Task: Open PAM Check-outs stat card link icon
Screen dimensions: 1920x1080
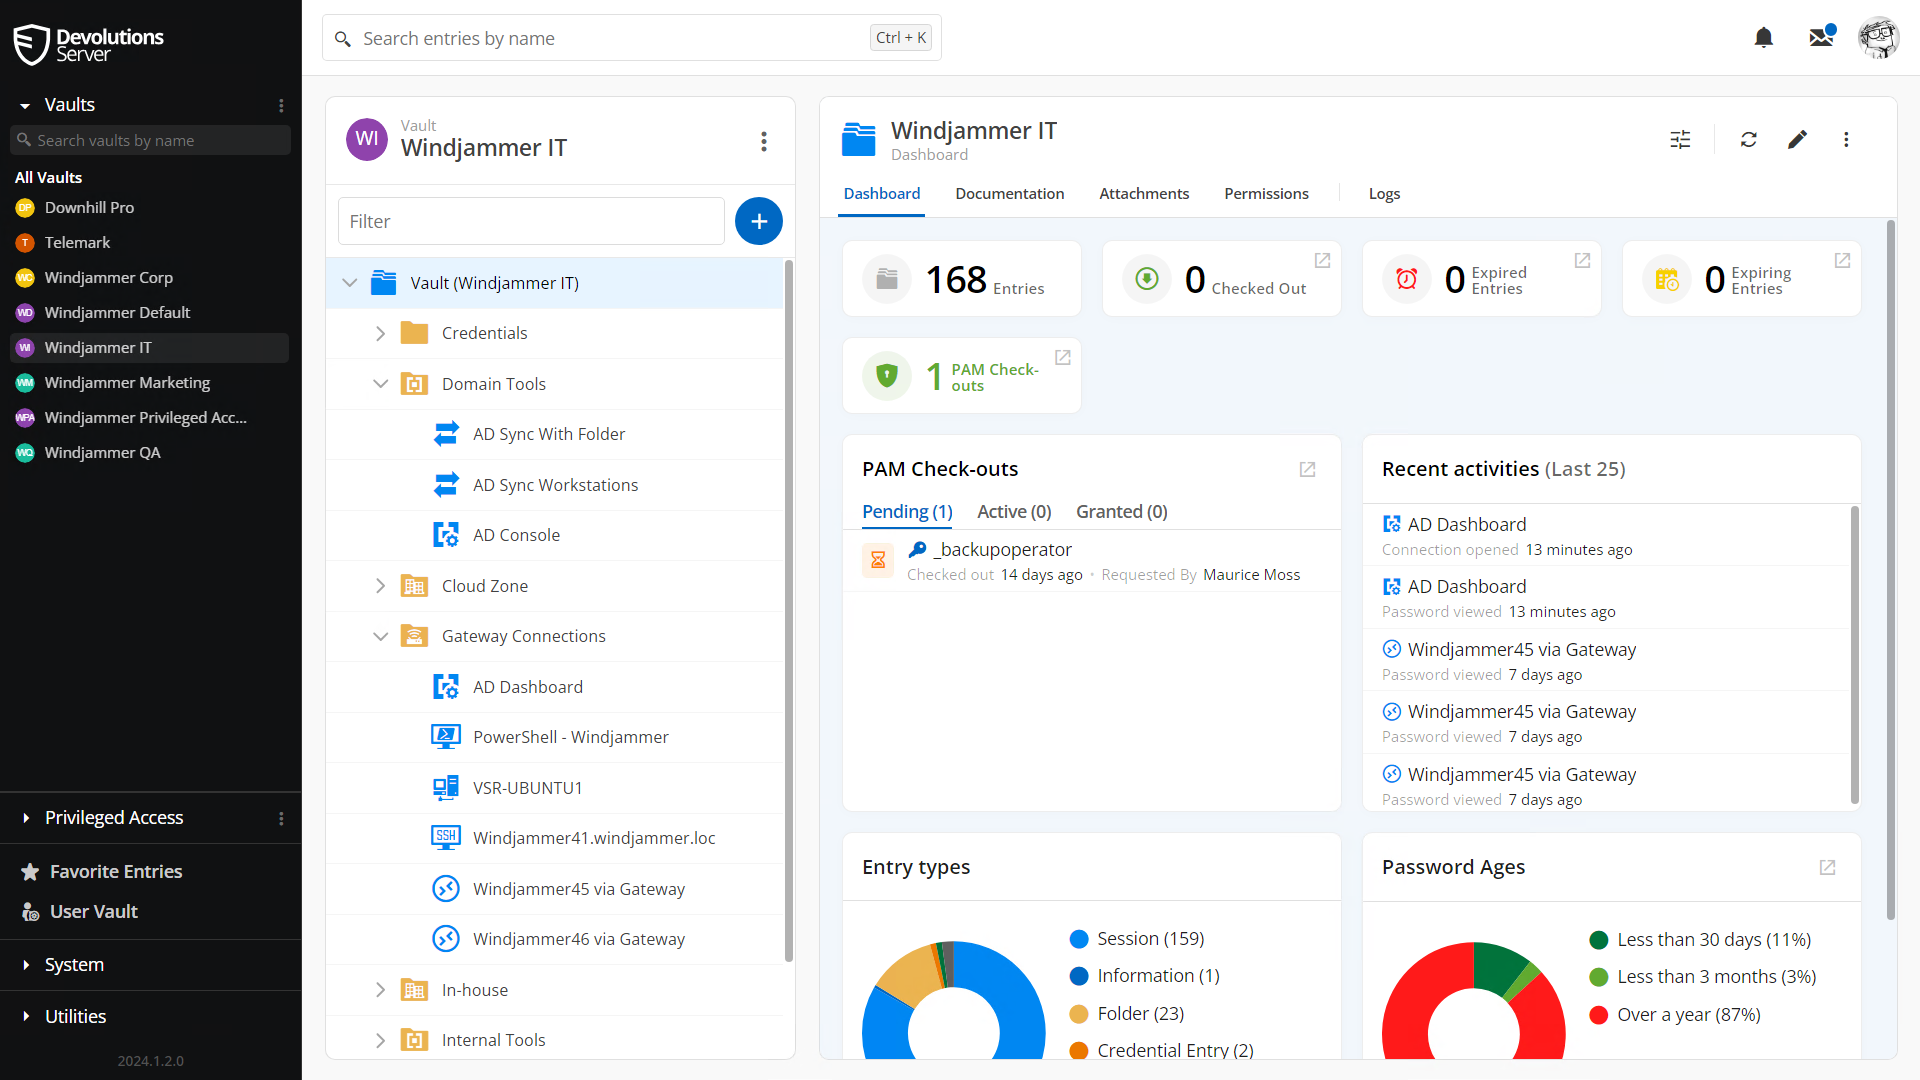Action: [x=1063, y=357]
